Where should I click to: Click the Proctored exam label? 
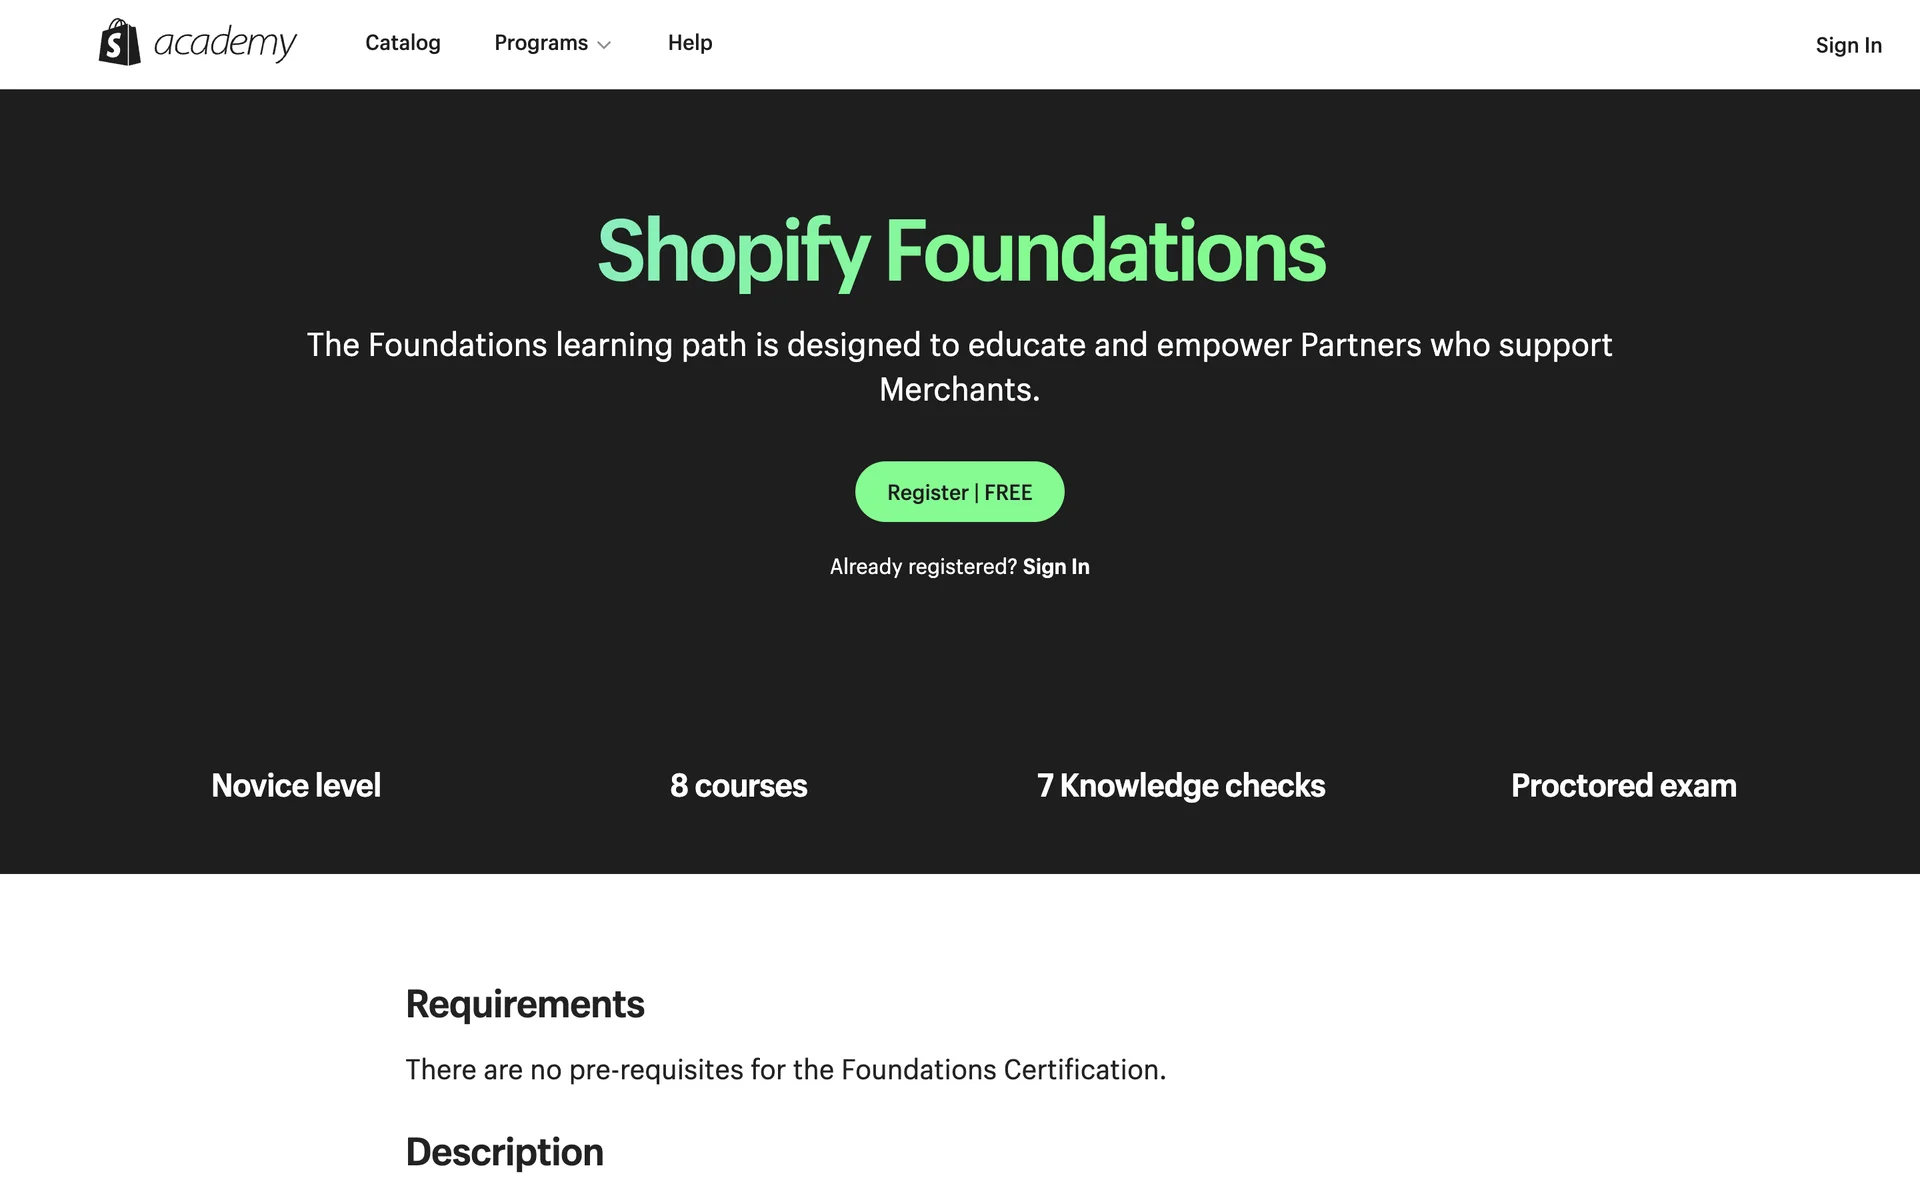[x=1623, y=786]
